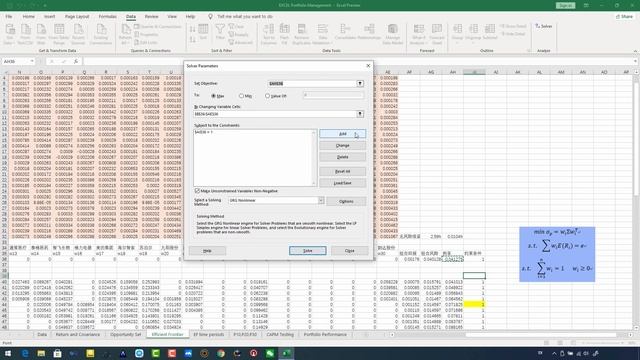The height and width of the screenshot is (360, 640).
Task: Click Set Objective range selector arrow
Action: click(360, 83)
